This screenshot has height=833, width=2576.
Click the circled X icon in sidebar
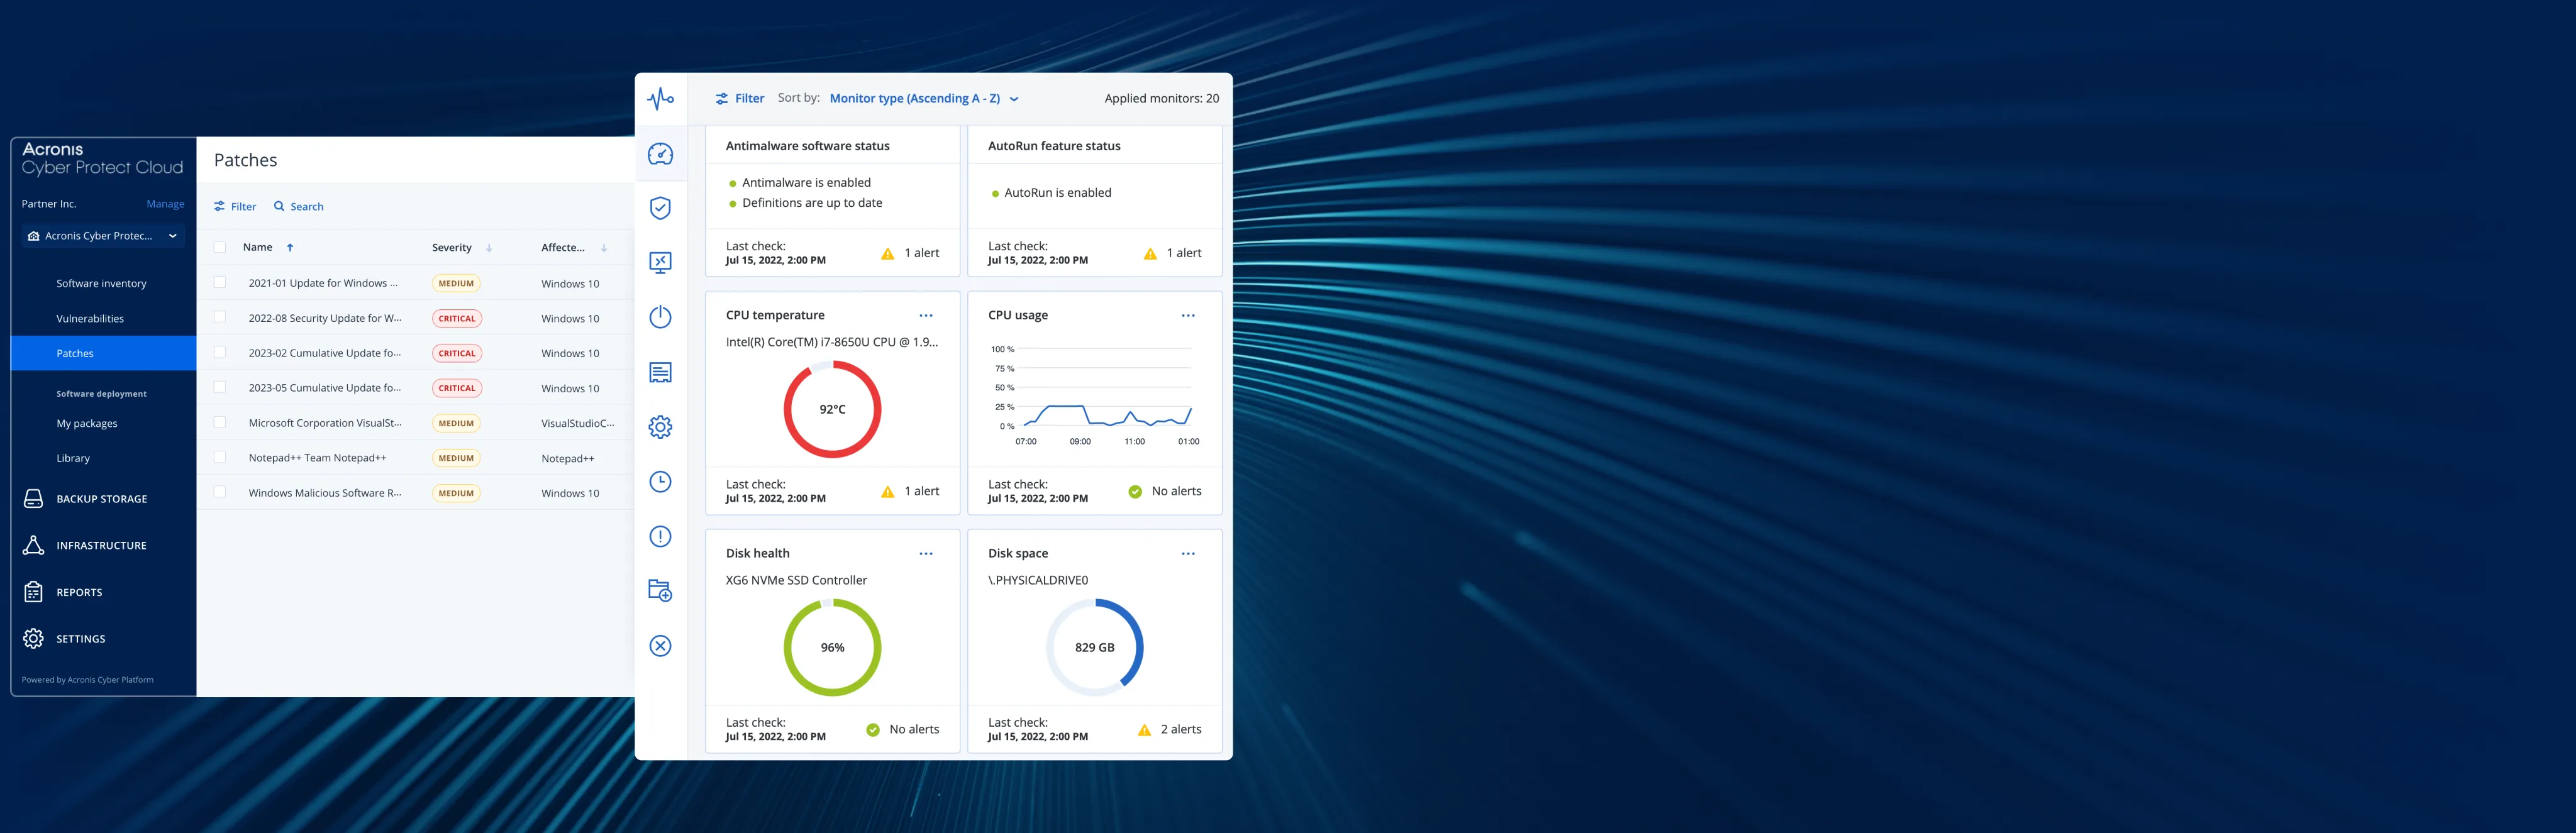point(660,646)
